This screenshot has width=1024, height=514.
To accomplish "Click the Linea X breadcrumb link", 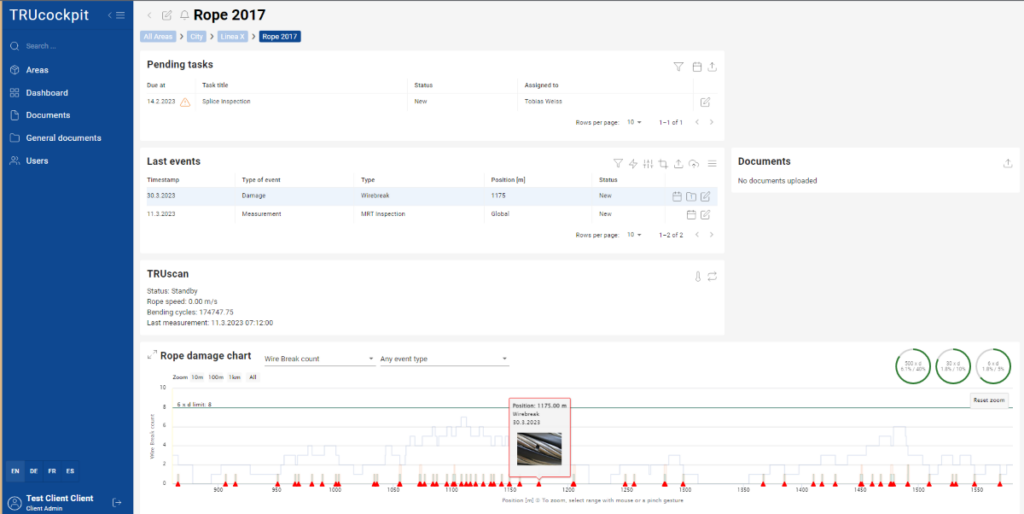I will click(x=232, y=37).
